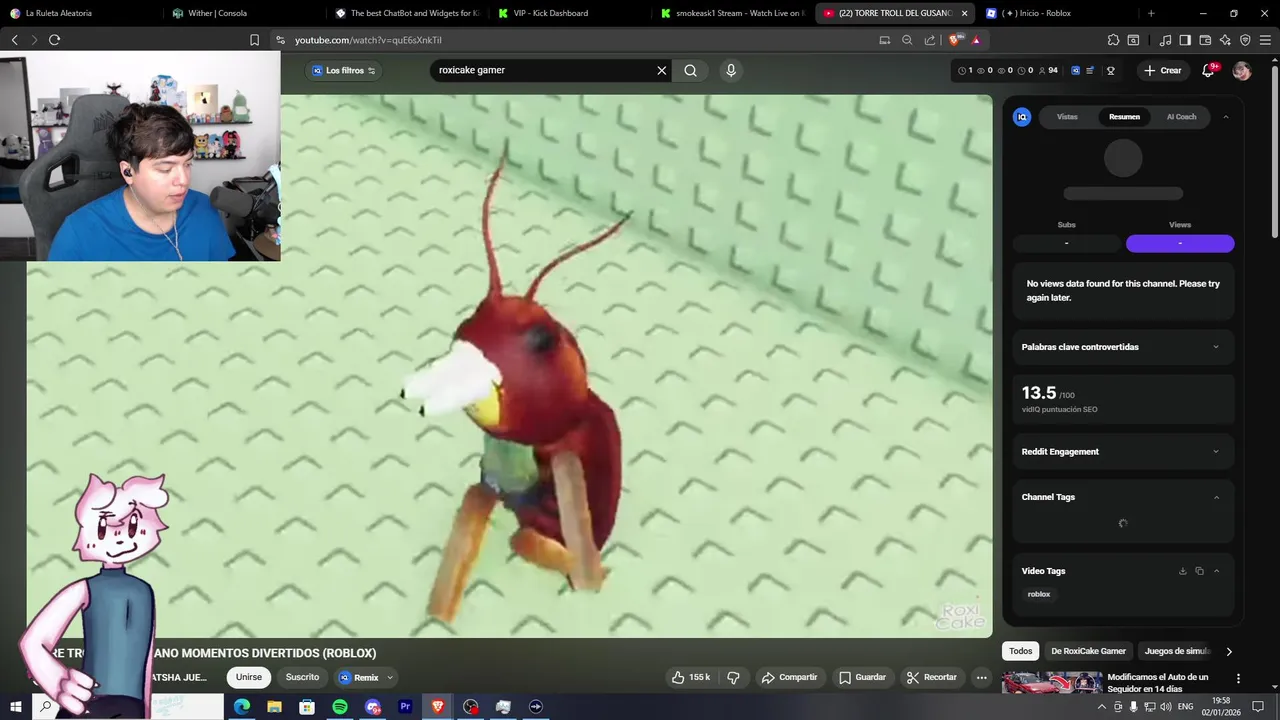Open options for Seguidor en 14 días video
This screenshot has height=720, width=1280.
[1238, 678]
